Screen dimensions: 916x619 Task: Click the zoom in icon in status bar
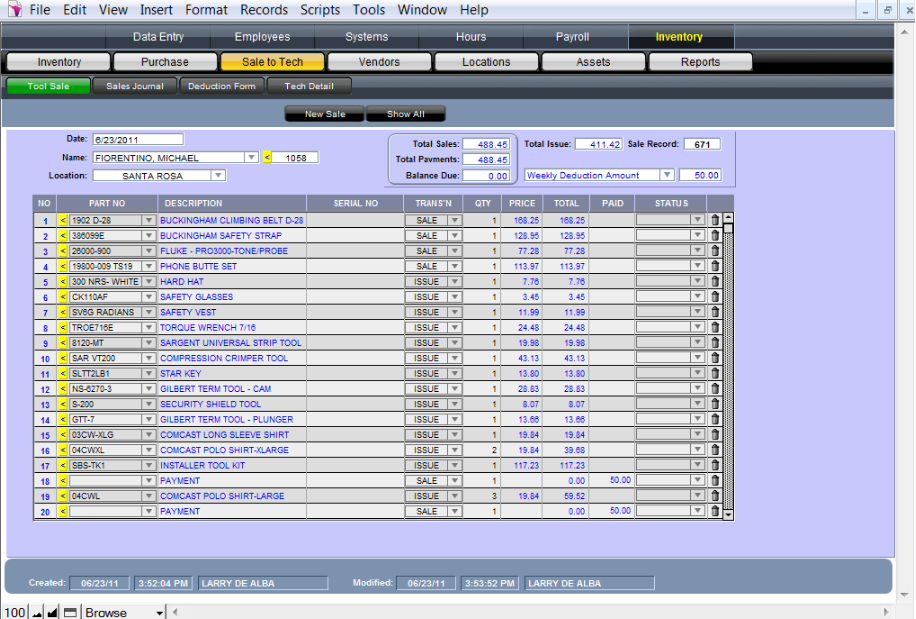(x=53, y=612)
